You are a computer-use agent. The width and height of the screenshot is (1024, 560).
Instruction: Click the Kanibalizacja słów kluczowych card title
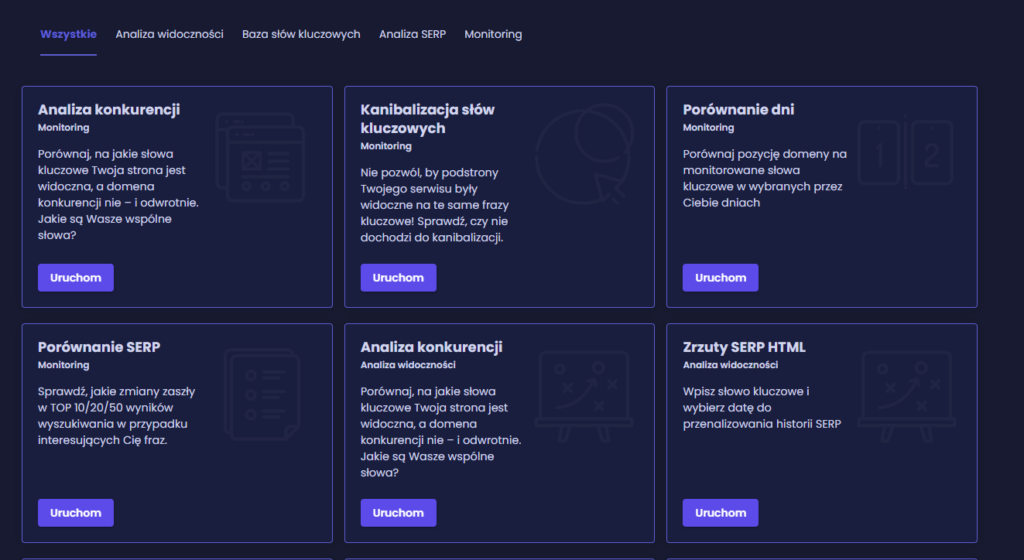point(427,119)
